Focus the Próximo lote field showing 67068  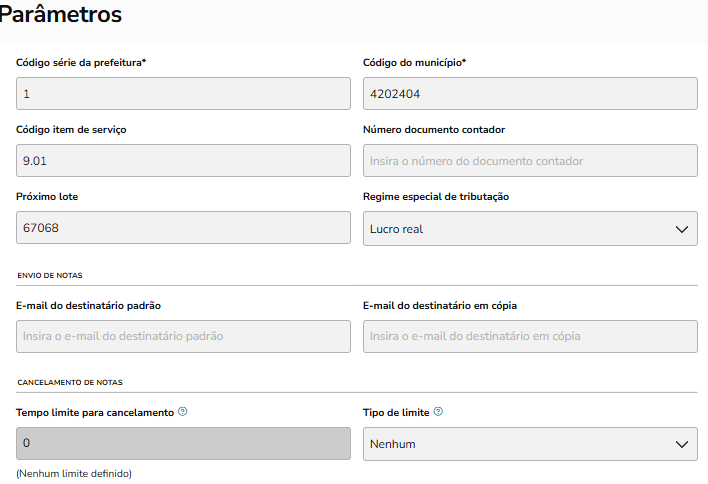click(x=183, y=229)
